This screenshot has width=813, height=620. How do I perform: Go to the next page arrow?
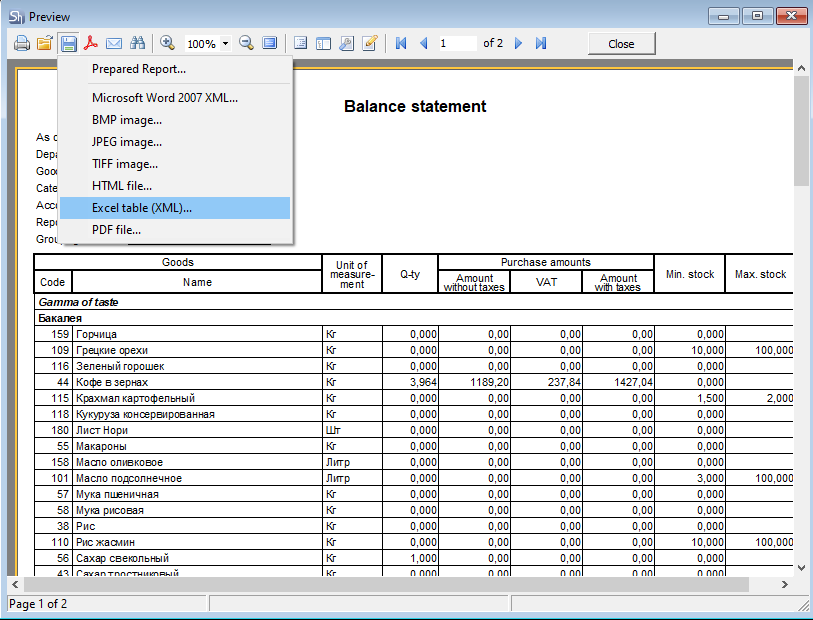click(x=518, y=43)
